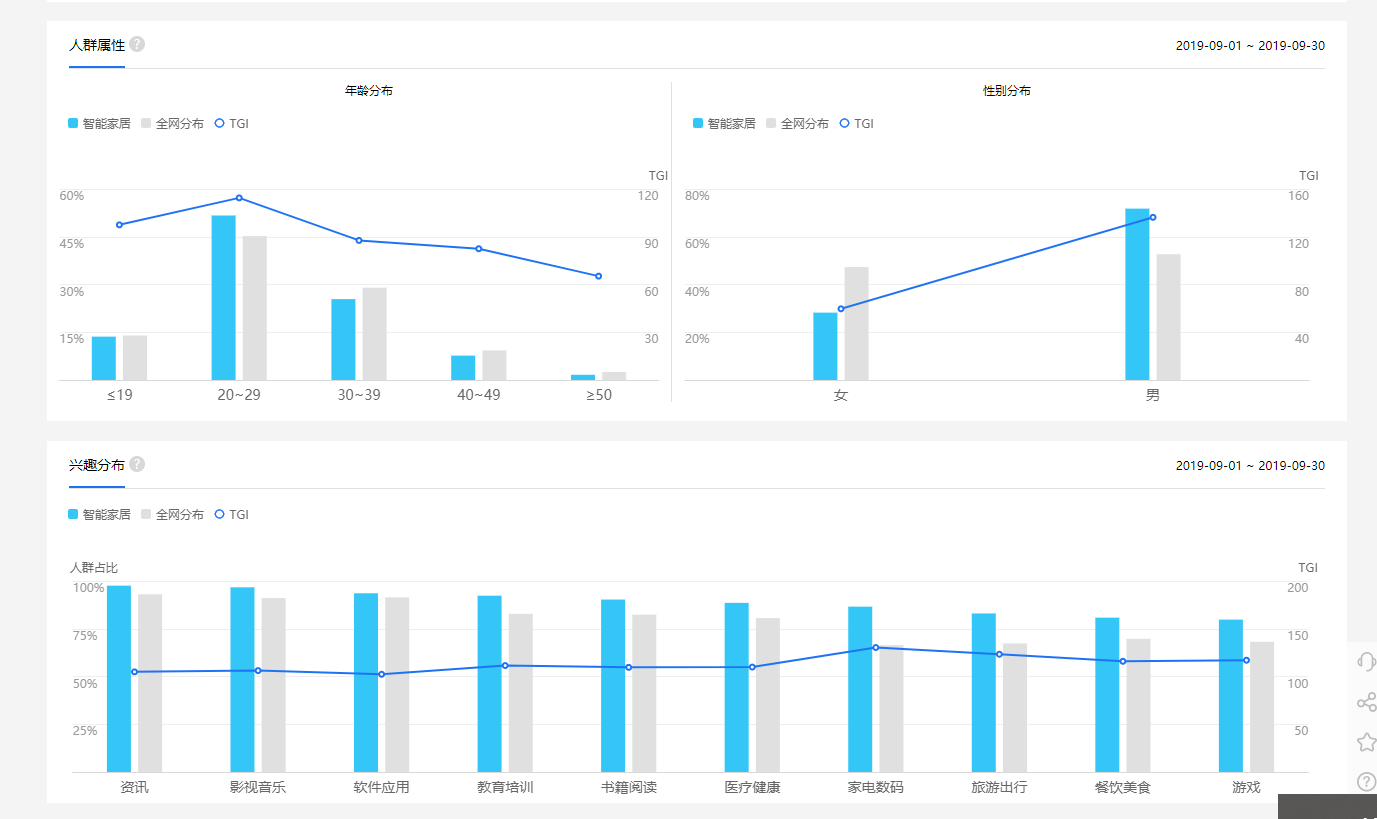Toggle 智能家居 legend in age distribution chart

pyautogui.click(x=99, y=124)
